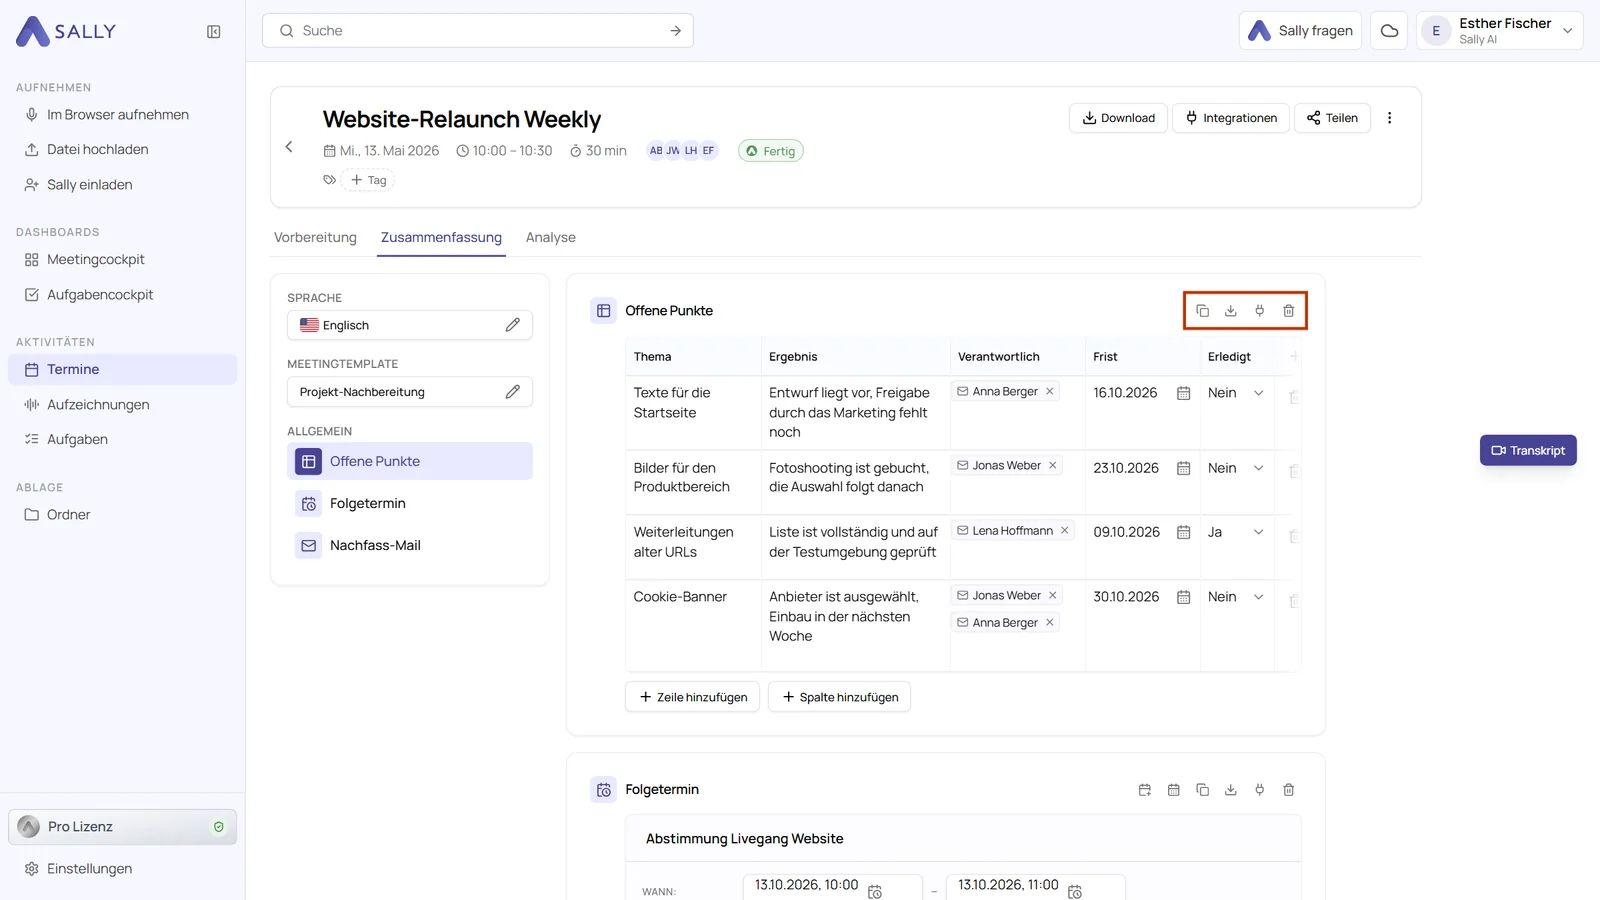Add a column with Spalte hinzufügen
Screen dimensions: 1600x900
pyautogui.click(x=839, y=697)
